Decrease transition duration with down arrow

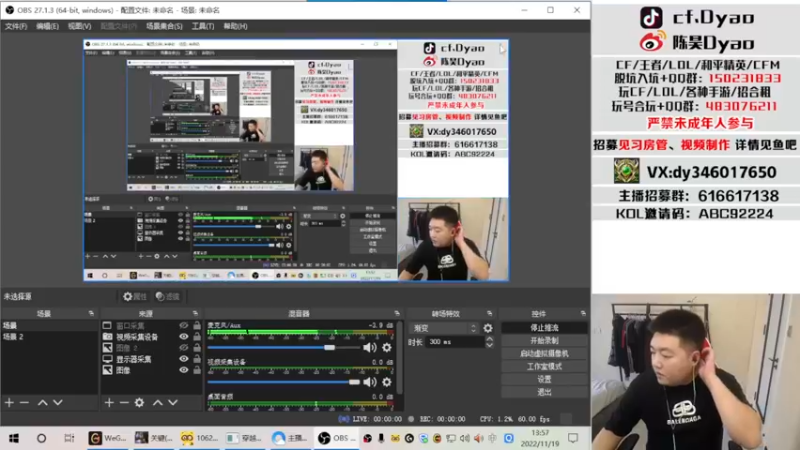click(x=489, y=345)
